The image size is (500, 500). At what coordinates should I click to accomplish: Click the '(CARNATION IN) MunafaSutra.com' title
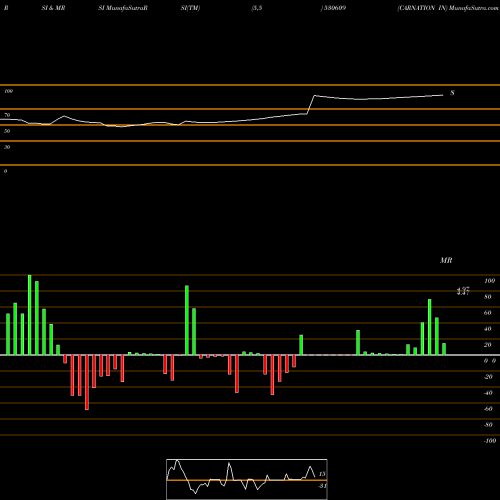(x=448, y=8)
